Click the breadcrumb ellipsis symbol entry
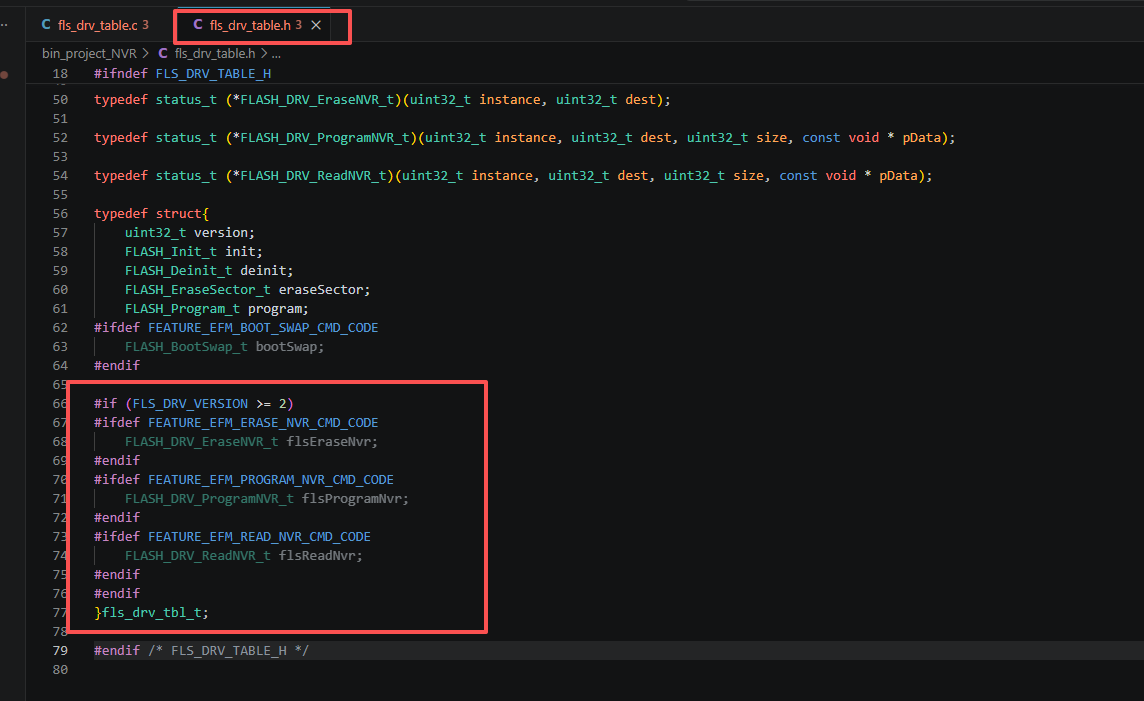Image resolution: width=1144 pixels, height=701 pixels. (277, 54)
